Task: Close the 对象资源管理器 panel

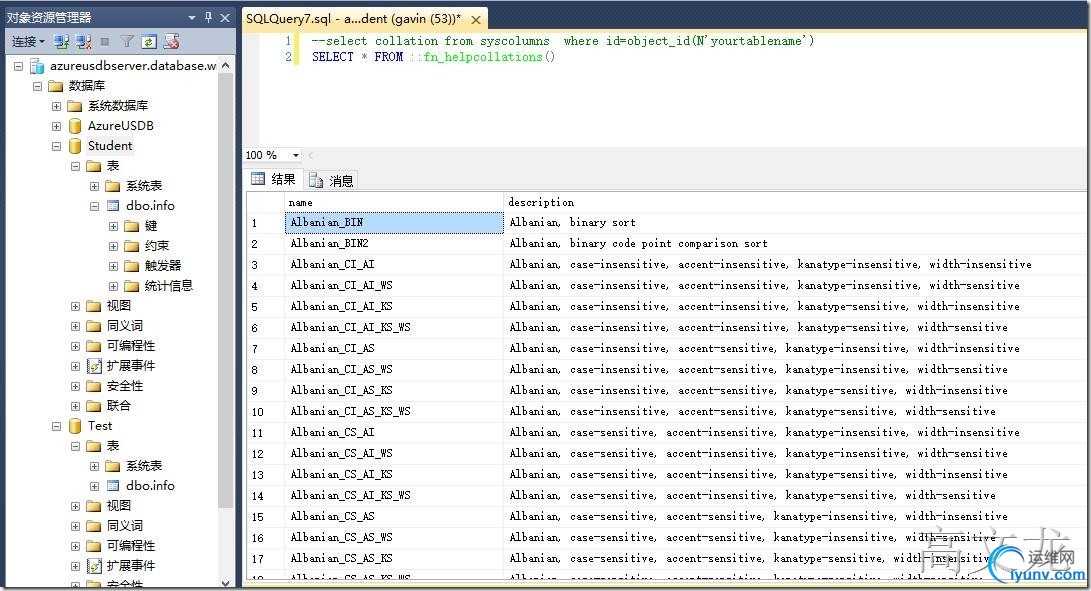Action: click(x=225, y=17)
